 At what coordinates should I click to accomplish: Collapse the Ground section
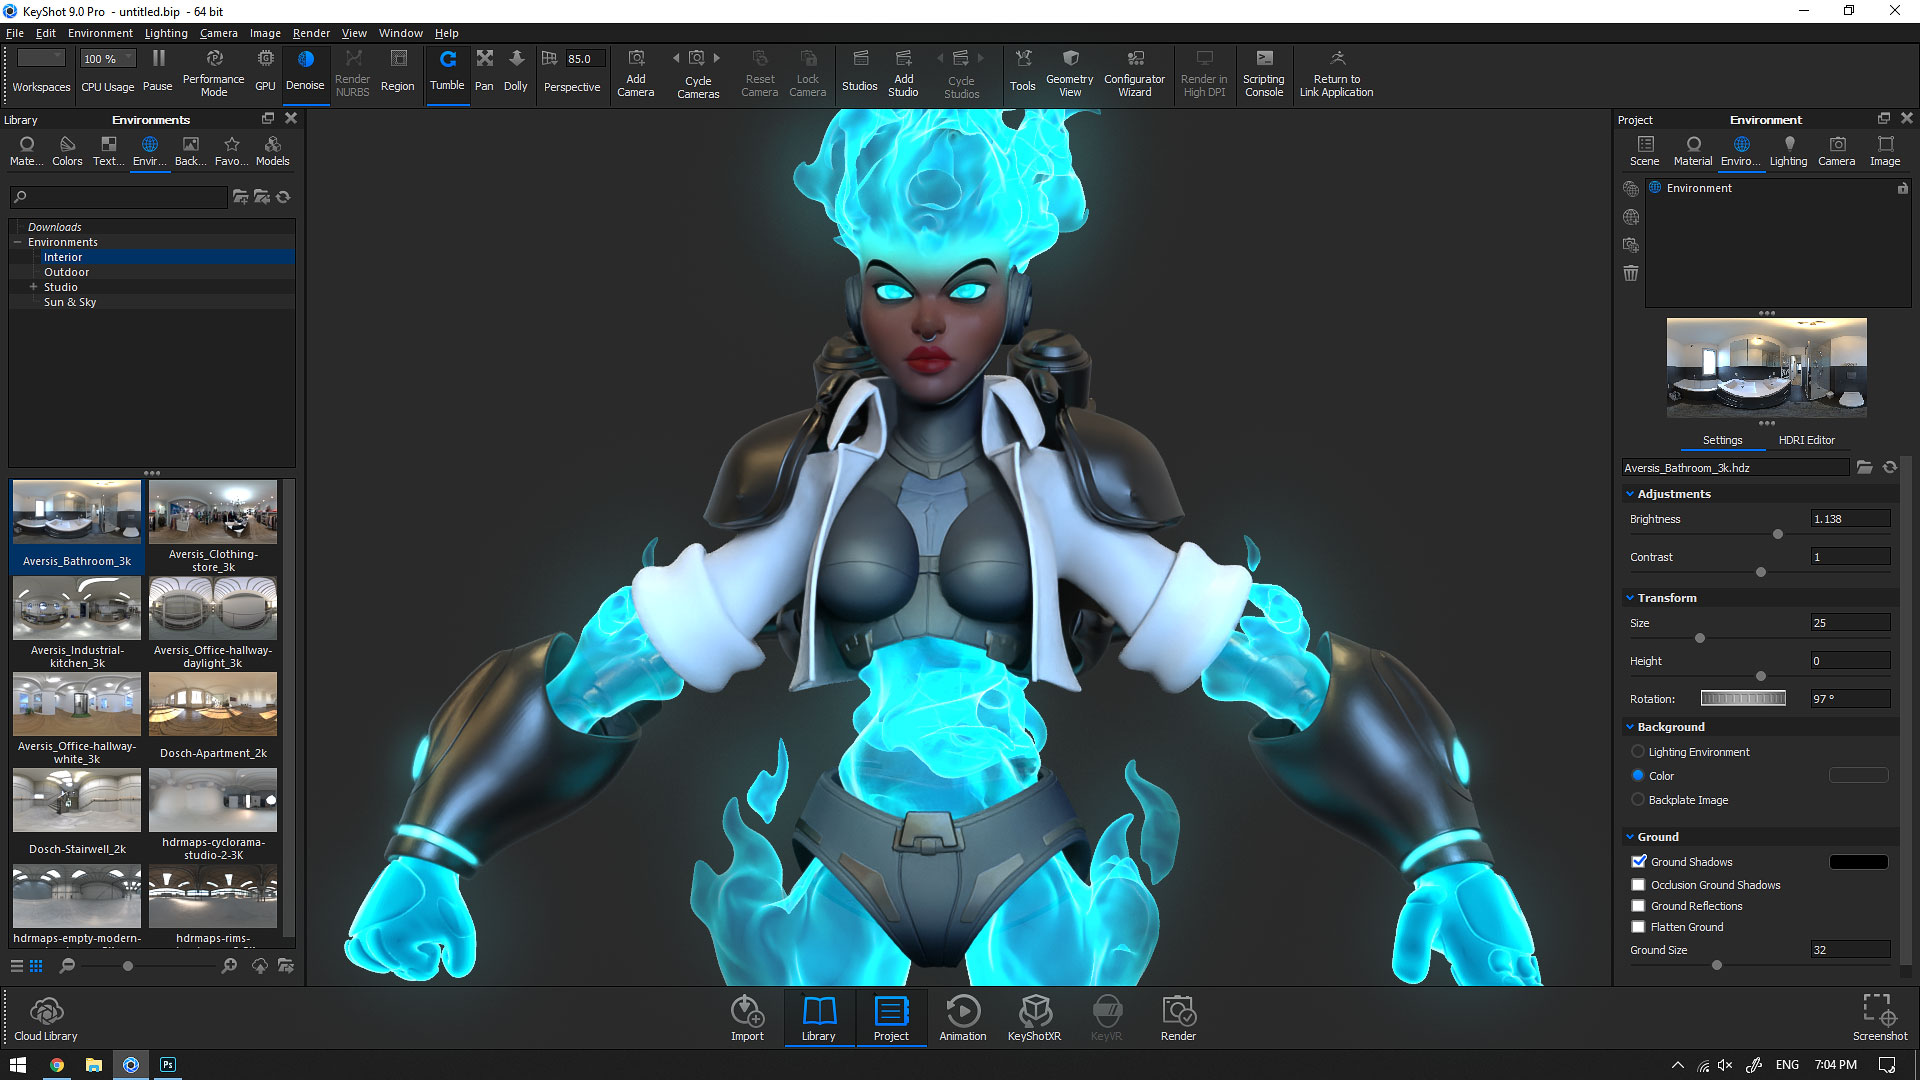click(1630, 837)
